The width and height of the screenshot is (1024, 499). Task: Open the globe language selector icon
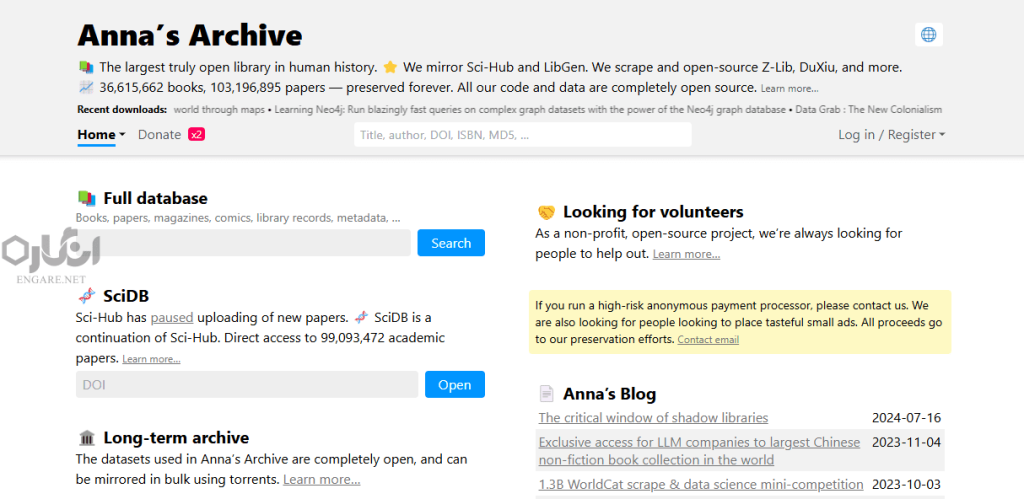(929, 35)
